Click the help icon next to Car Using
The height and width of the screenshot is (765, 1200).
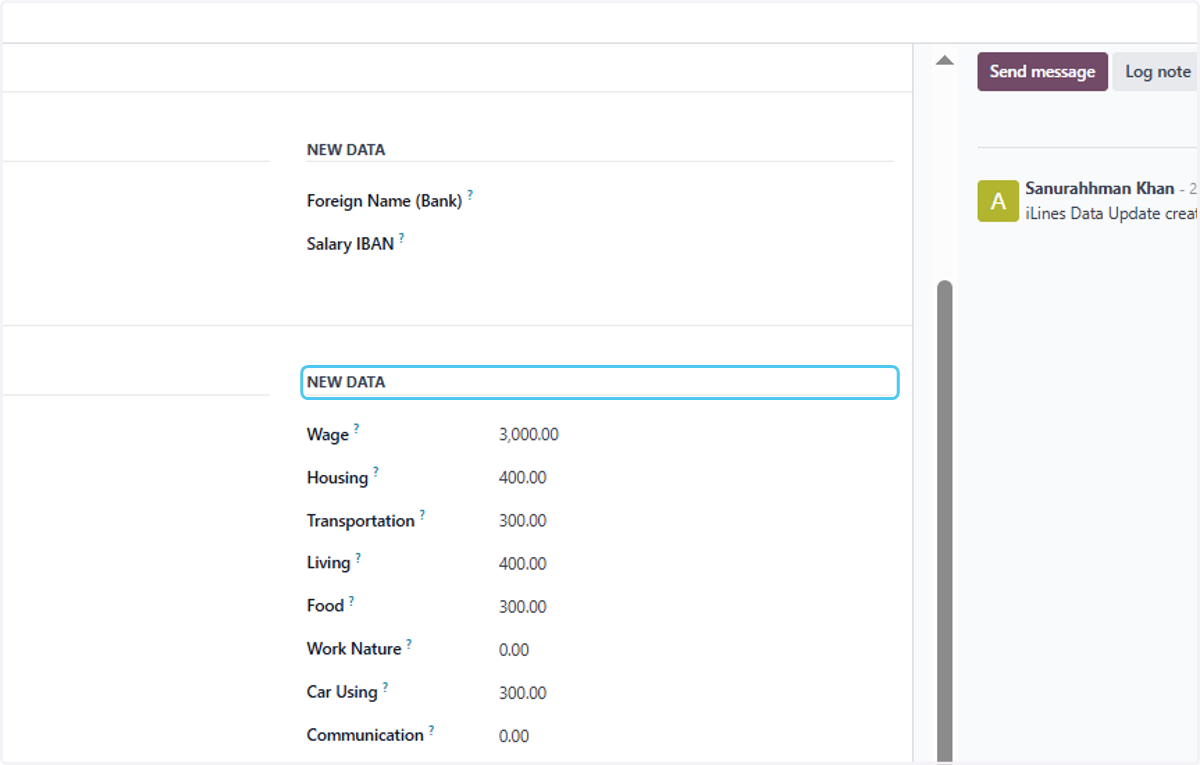click(385, 687)
